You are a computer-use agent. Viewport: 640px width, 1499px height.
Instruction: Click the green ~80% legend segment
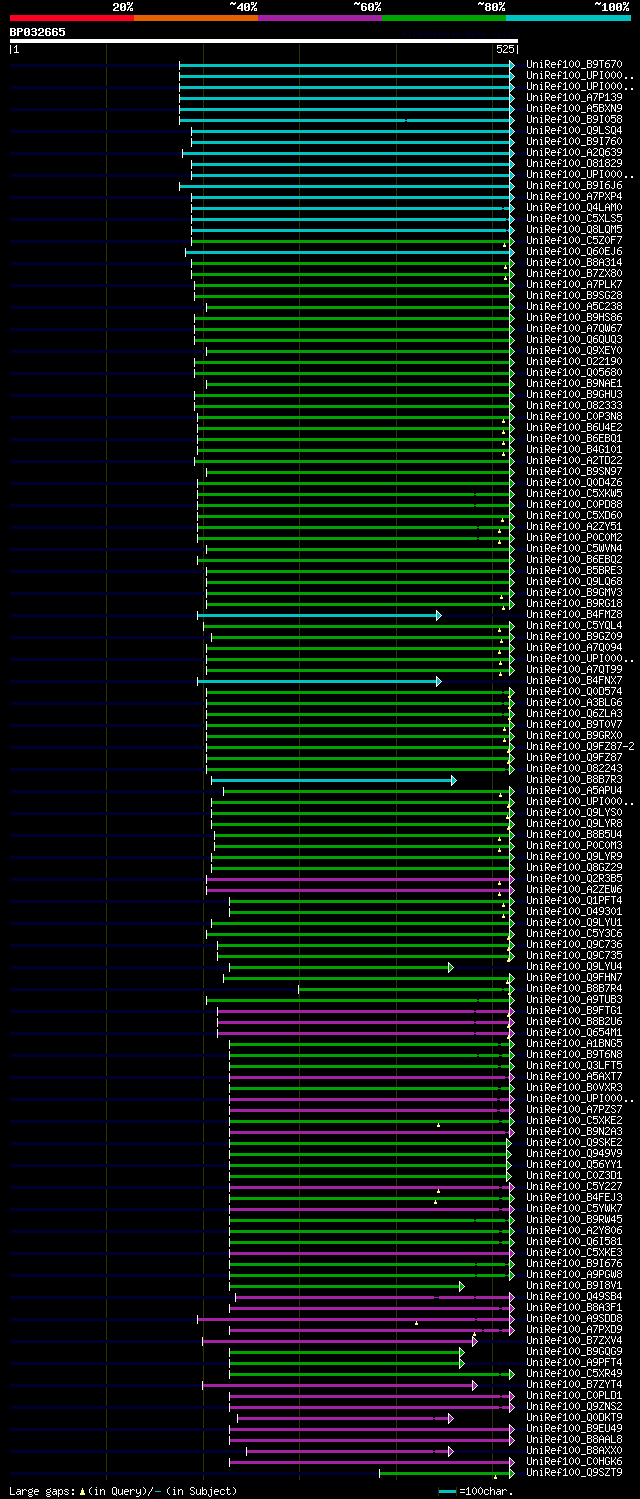coord(444,17)
